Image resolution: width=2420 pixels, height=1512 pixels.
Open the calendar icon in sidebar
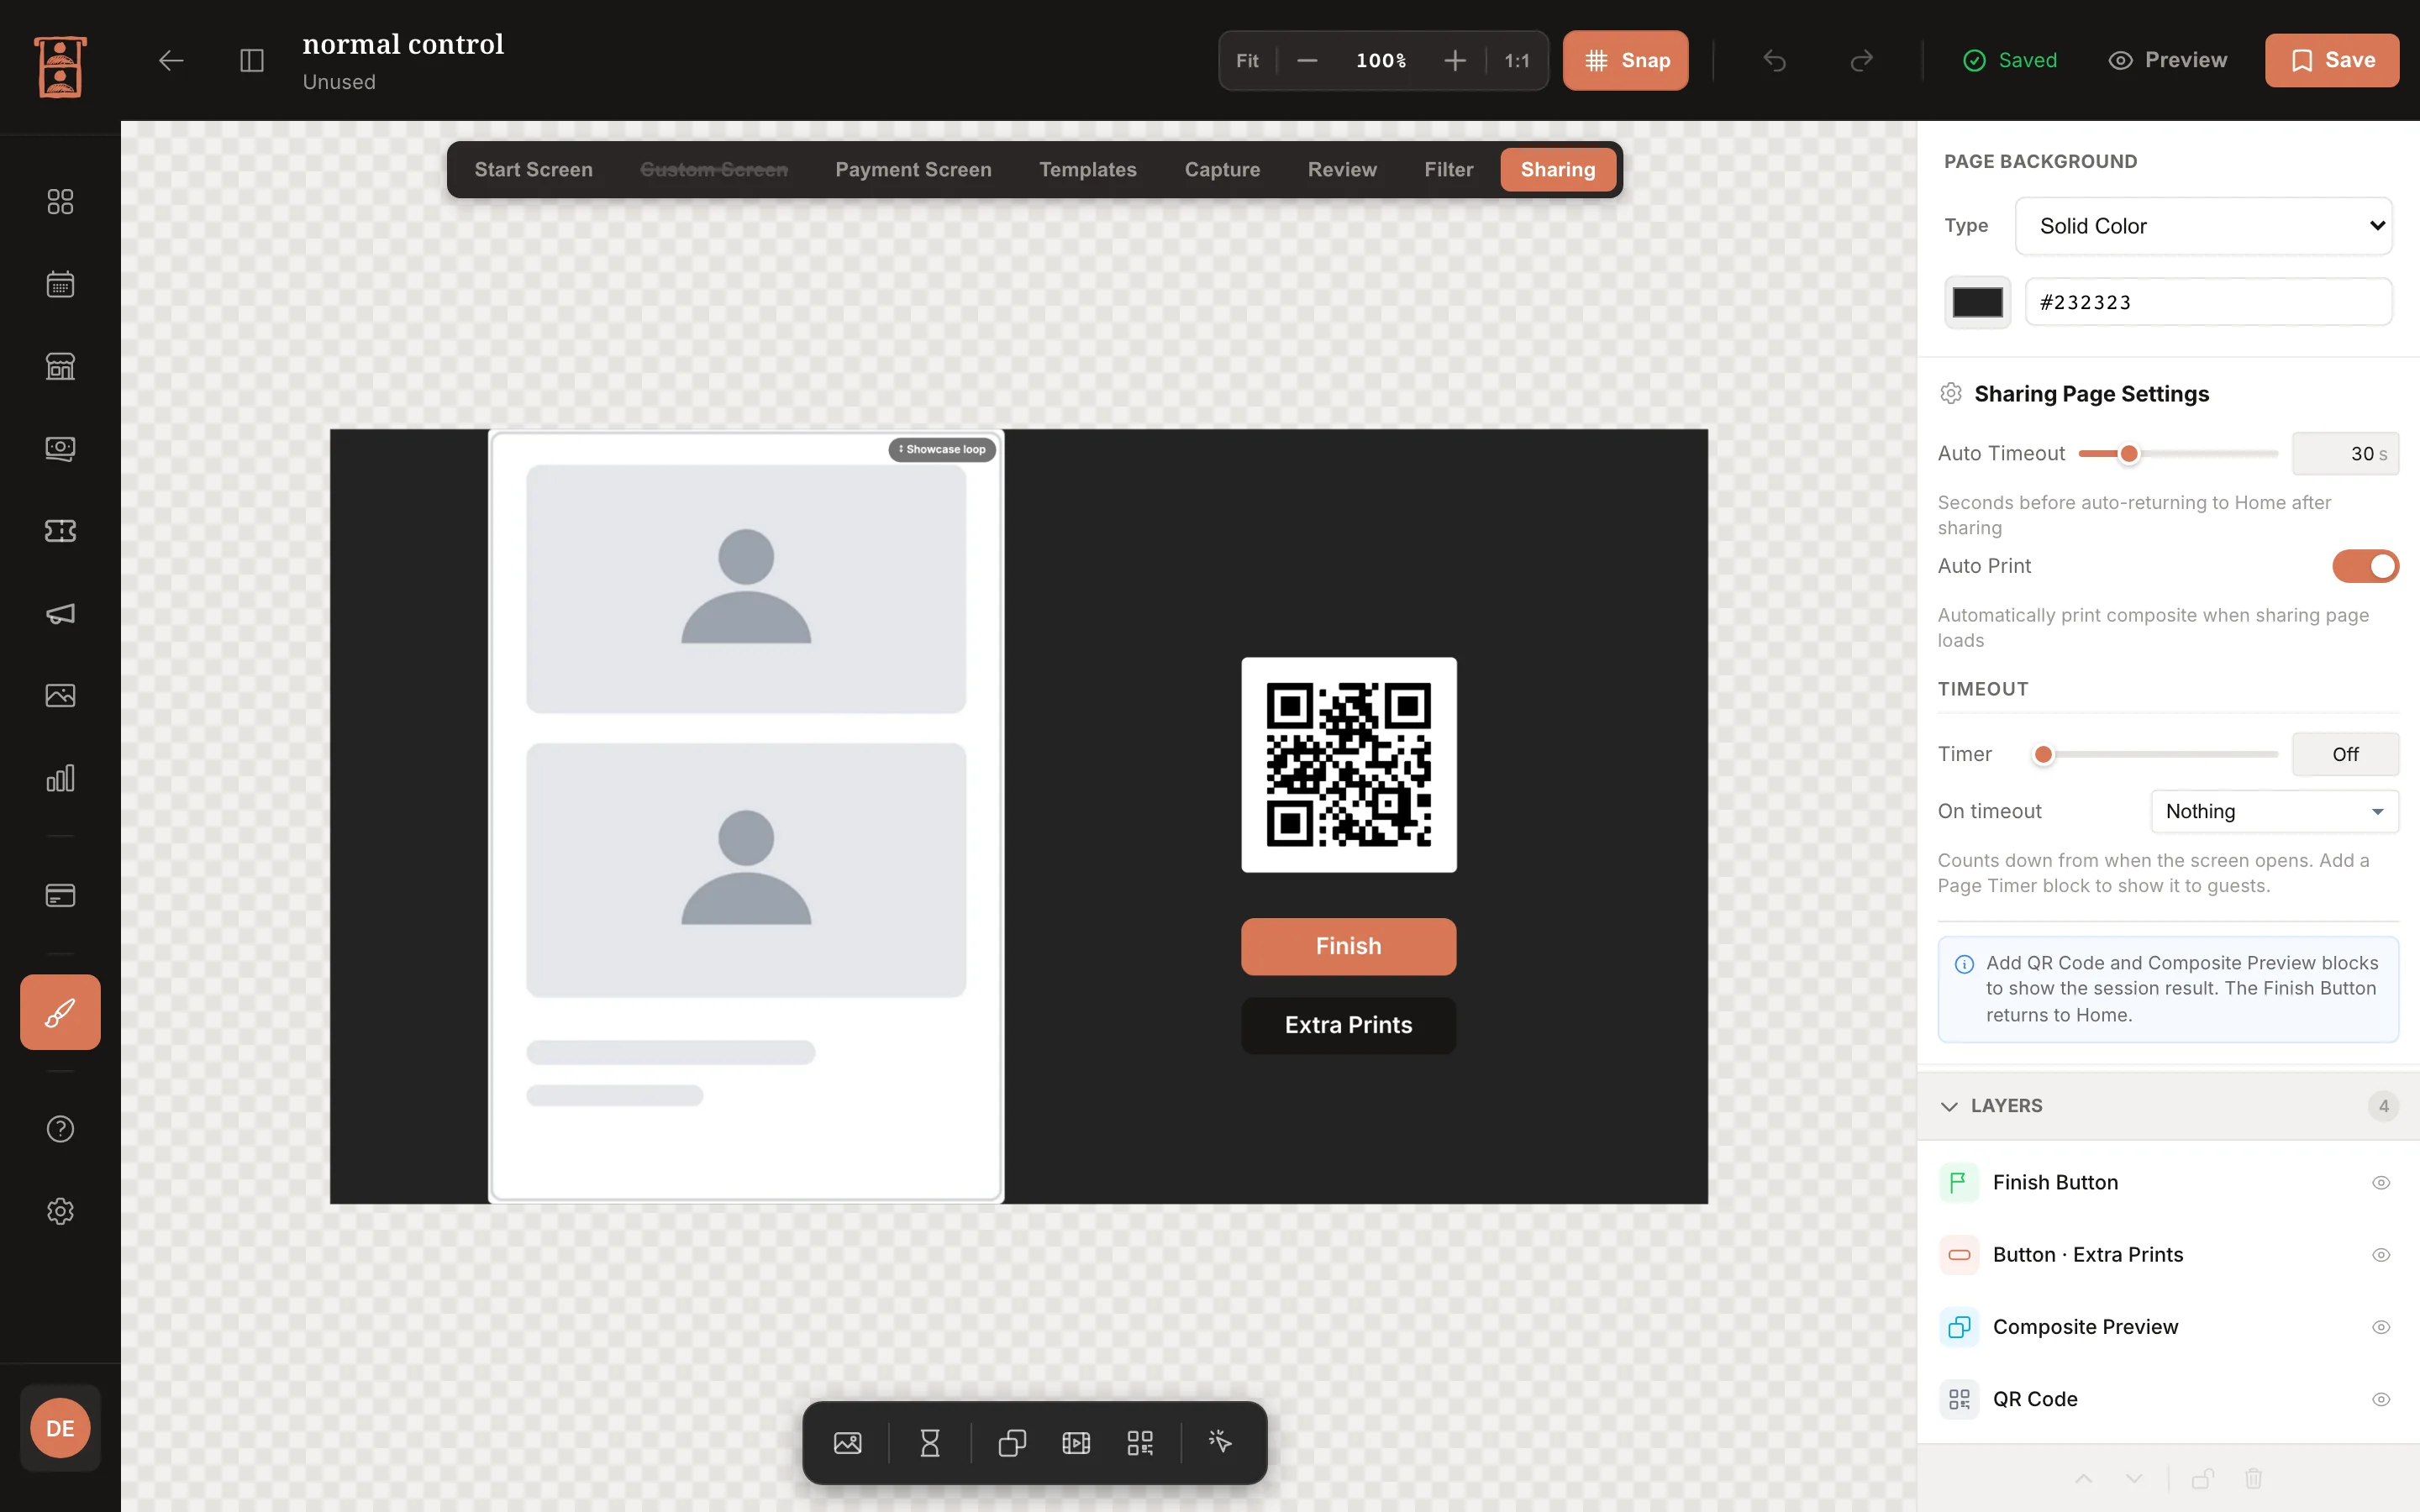(x=60, y=284)
